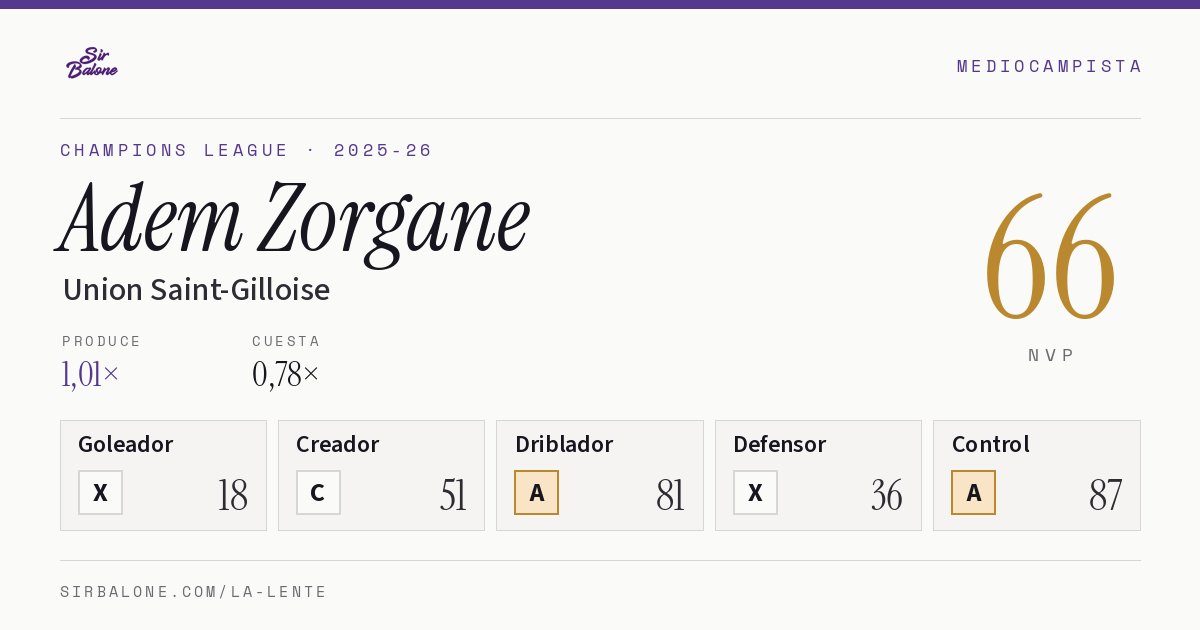Click the X grade badge under Defensor
The height and width of the screenshot is (630, 1200).
[755, 493]
